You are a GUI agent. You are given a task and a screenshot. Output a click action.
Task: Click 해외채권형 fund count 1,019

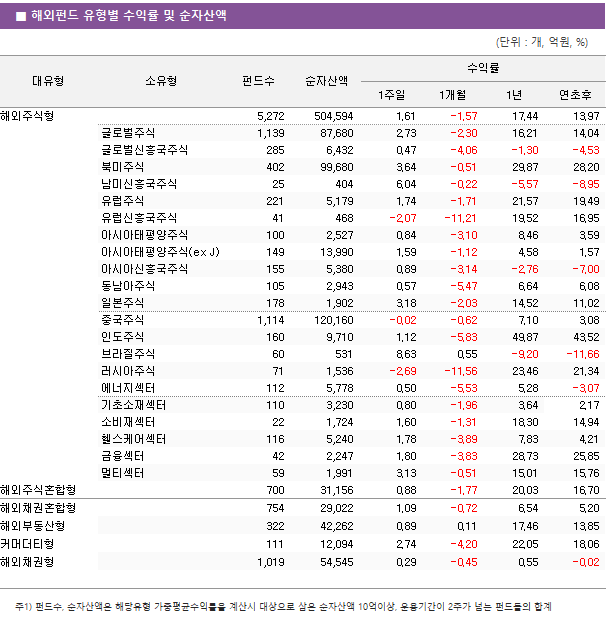(271, 562)
